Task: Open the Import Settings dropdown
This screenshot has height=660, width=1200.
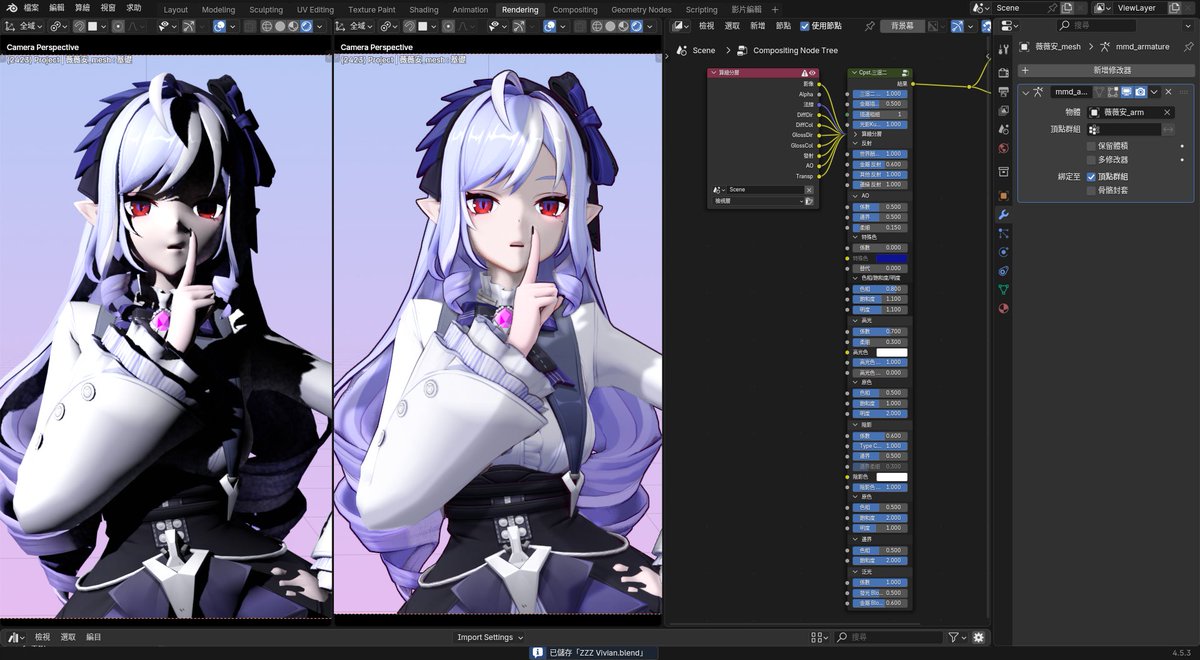Action: point(490,637)
